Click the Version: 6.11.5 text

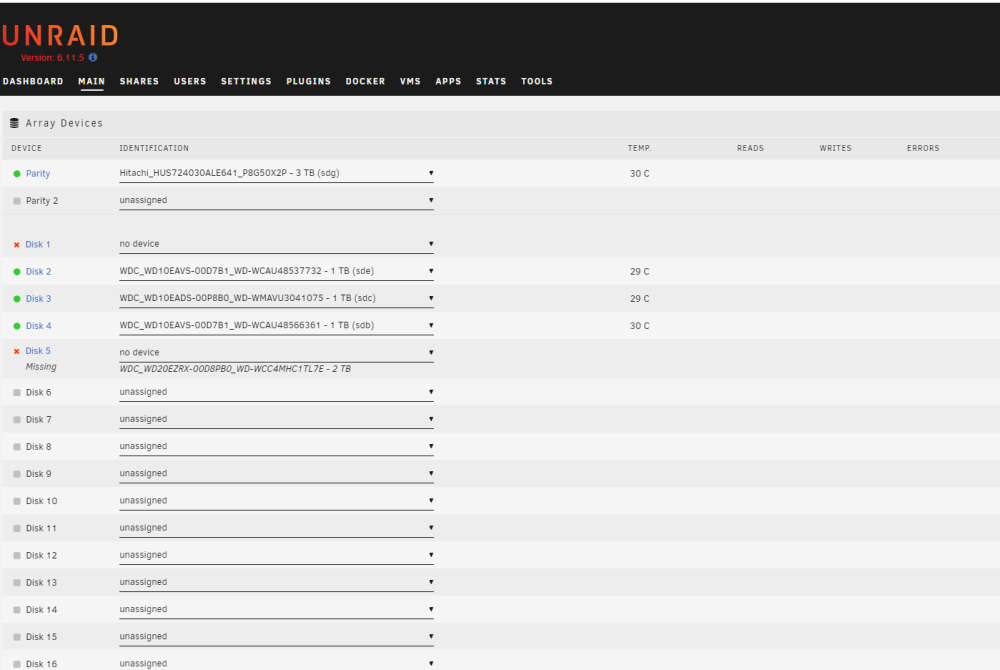tap(52, 57)
